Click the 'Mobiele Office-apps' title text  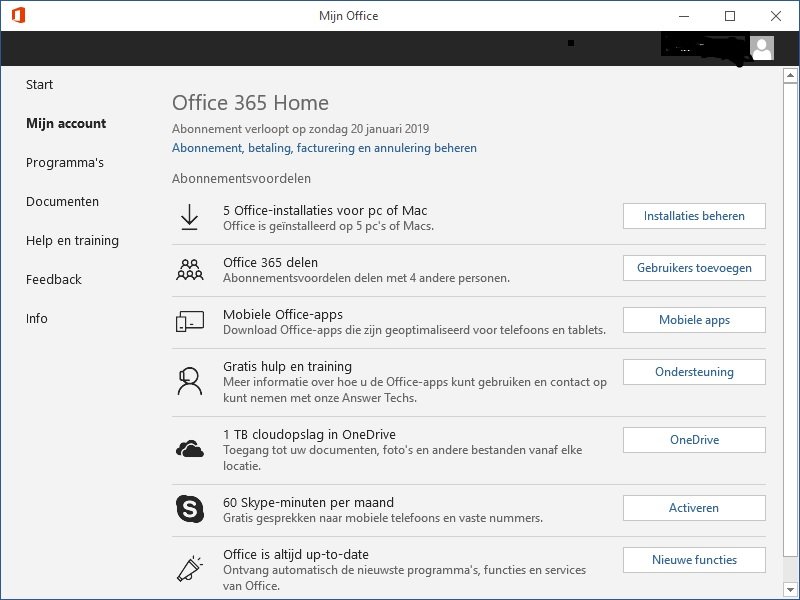pos(283,314)
